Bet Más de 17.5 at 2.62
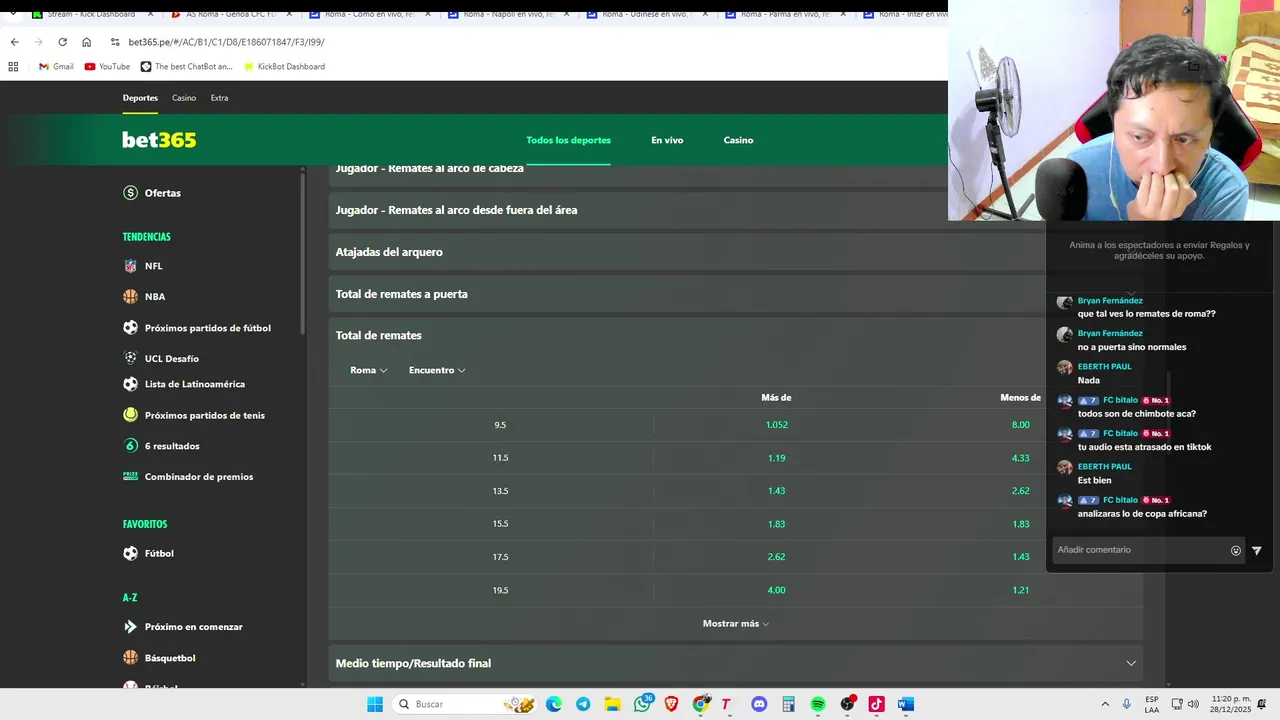This screenshot has height=720, width=1280. [x=776, y=557]
